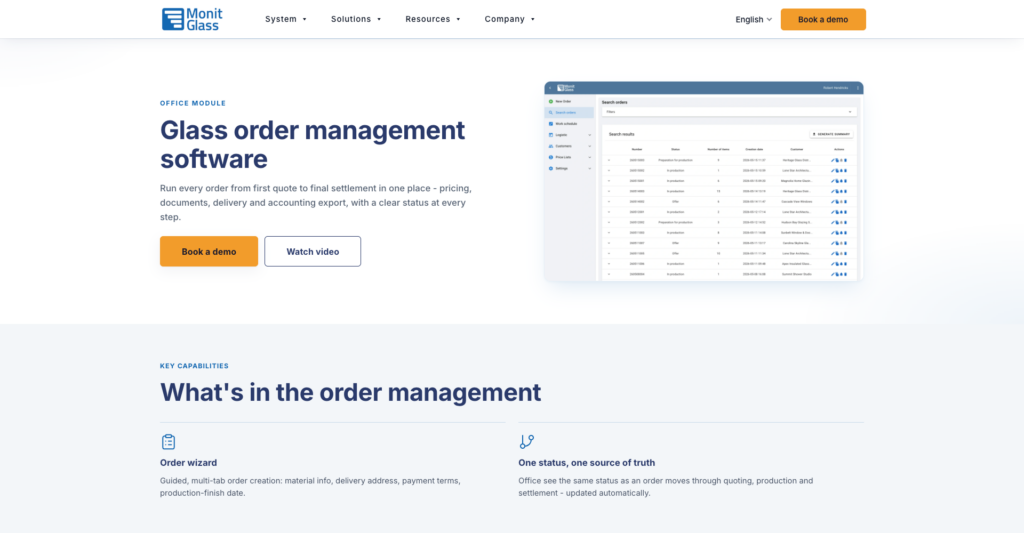
Task: Click the Order wizard clipboard icon
Action: pos(168,442)
